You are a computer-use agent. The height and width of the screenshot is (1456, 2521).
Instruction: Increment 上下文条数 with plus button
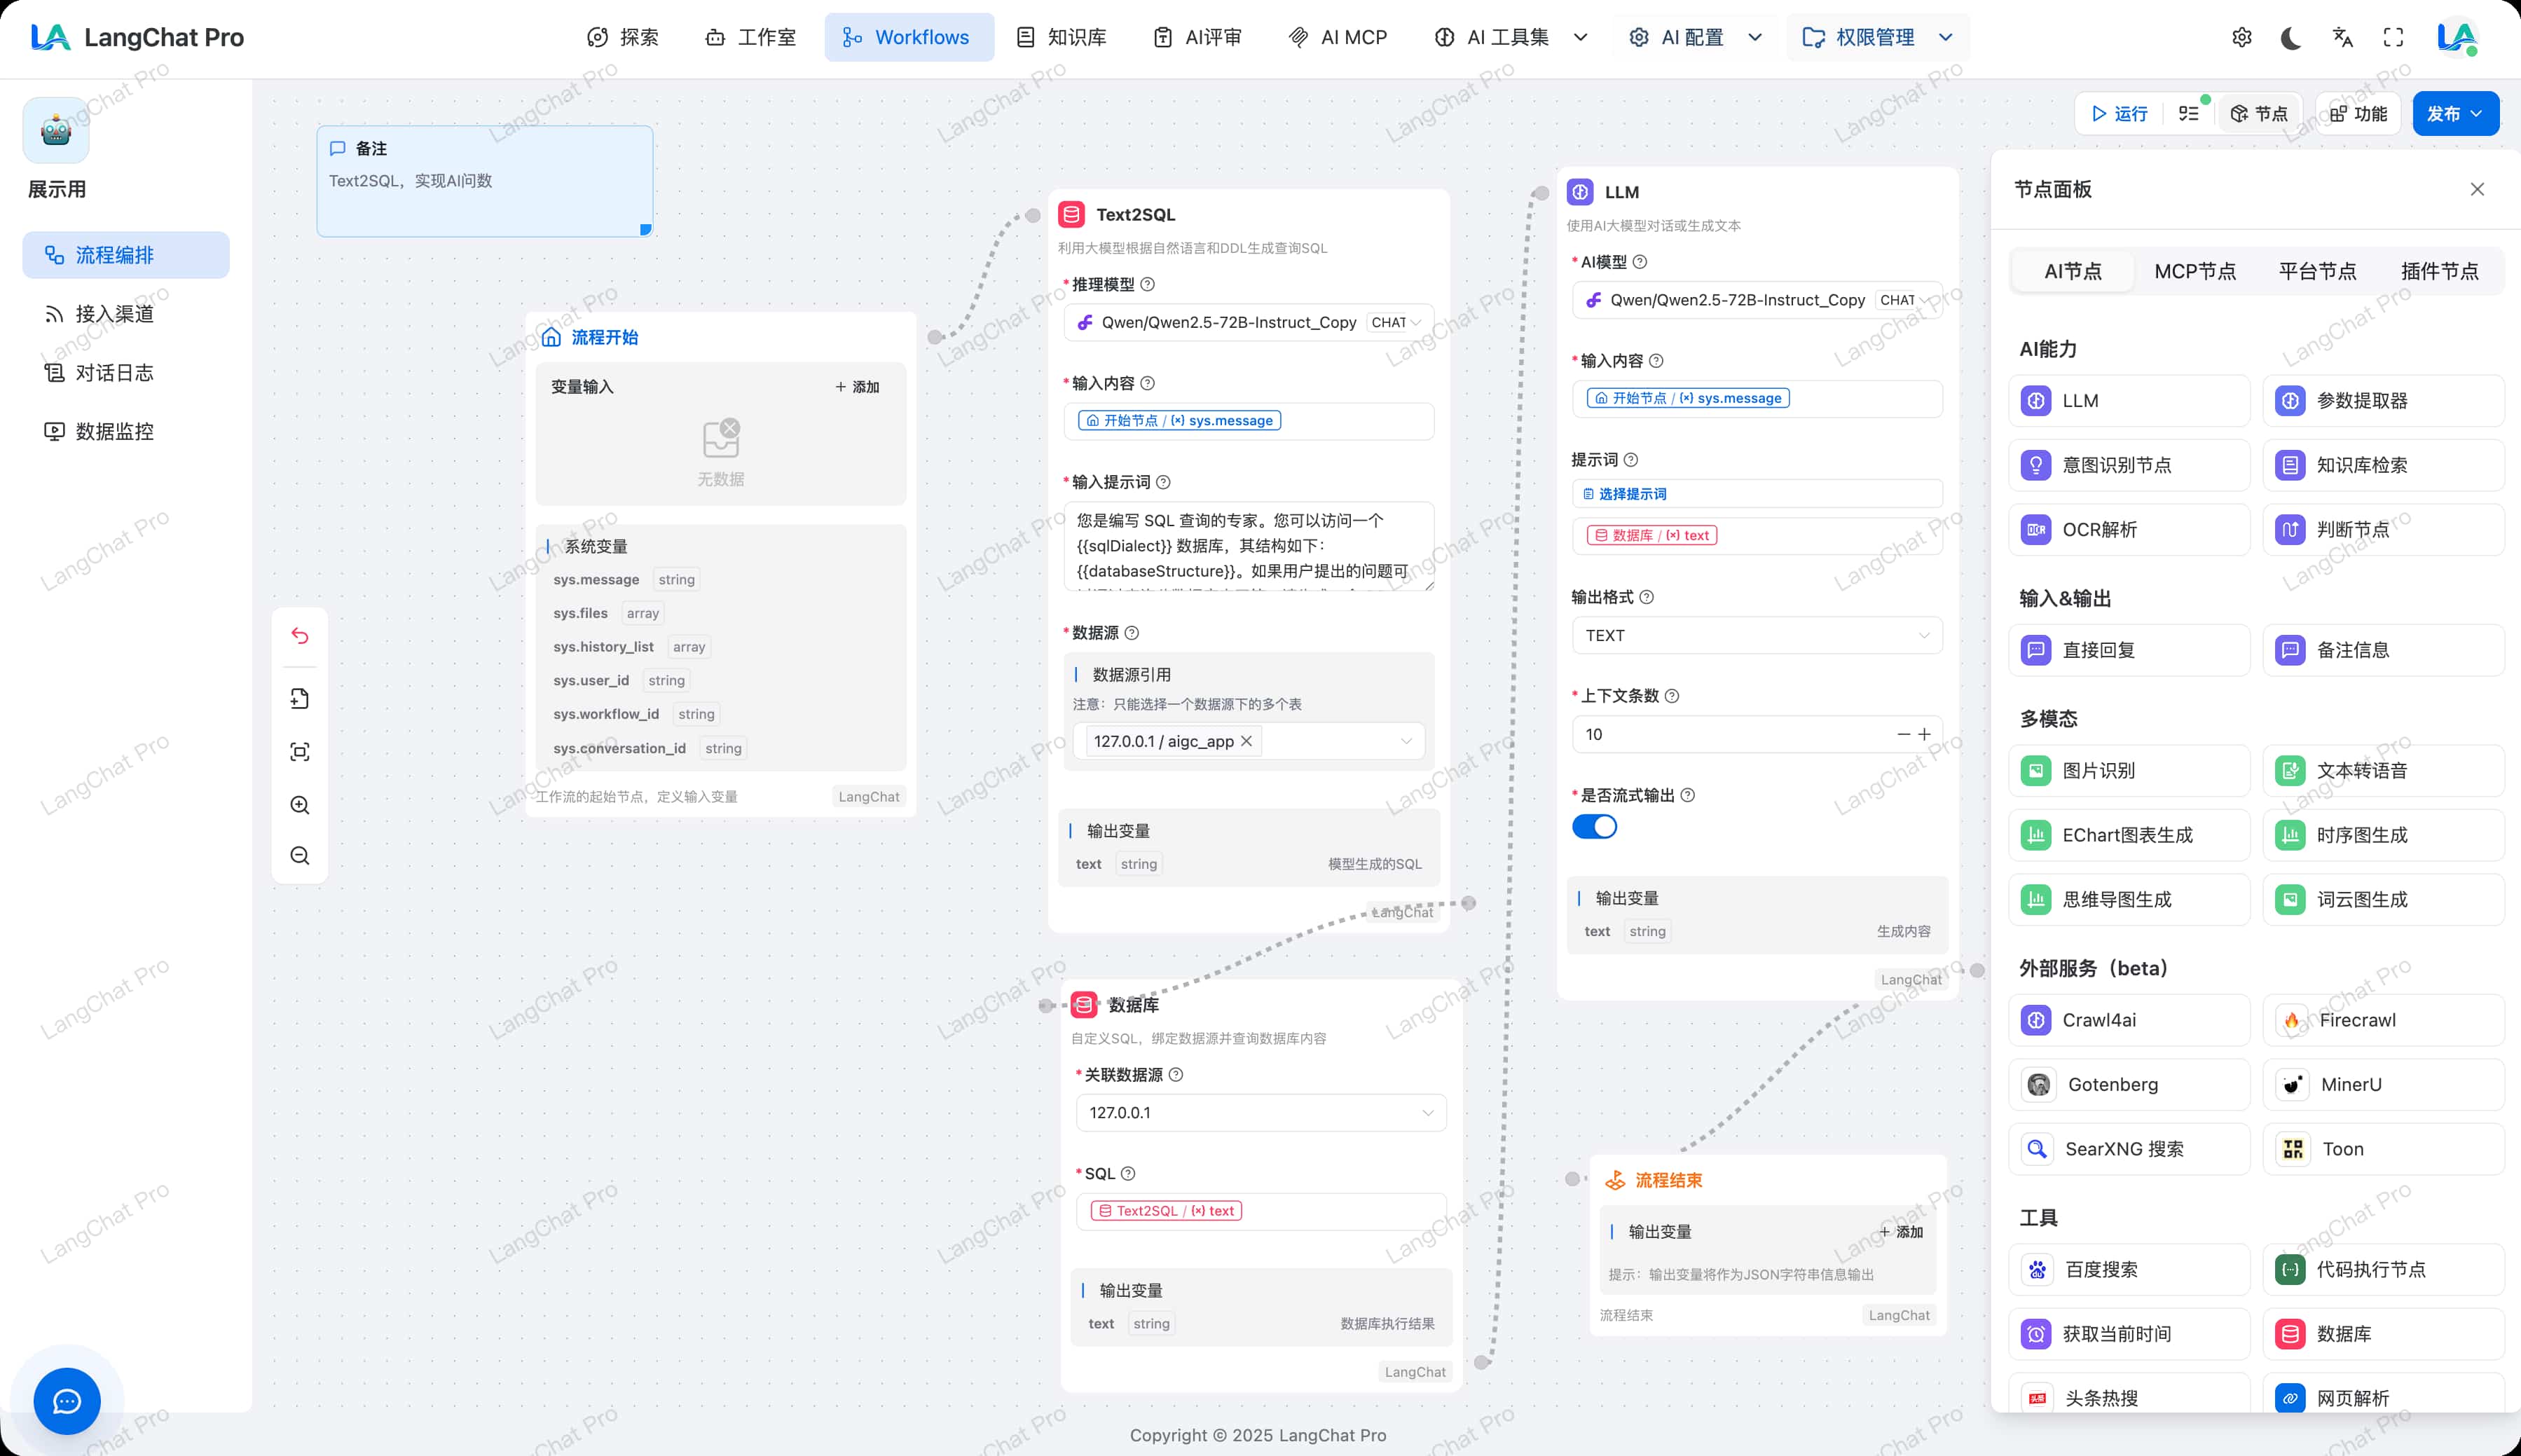point(1924,734)
